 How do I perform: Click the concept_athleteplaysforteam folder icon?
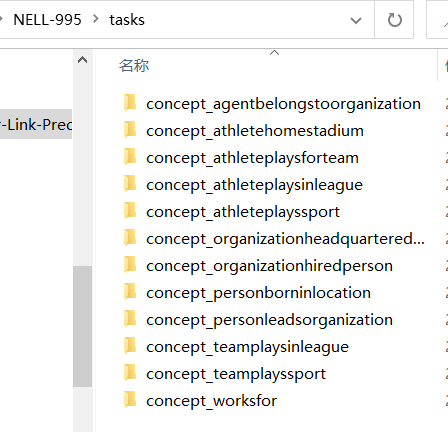point(130,156)
